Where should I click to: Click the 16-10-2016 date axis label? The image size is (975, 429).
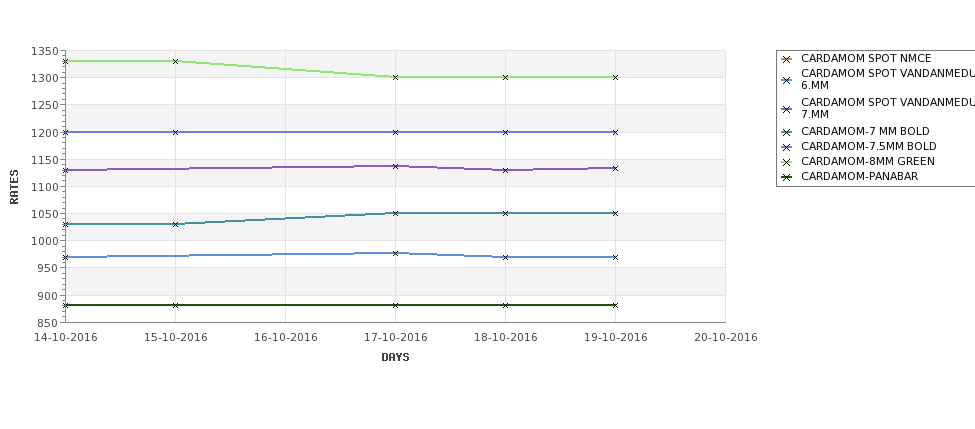point(285,338)
